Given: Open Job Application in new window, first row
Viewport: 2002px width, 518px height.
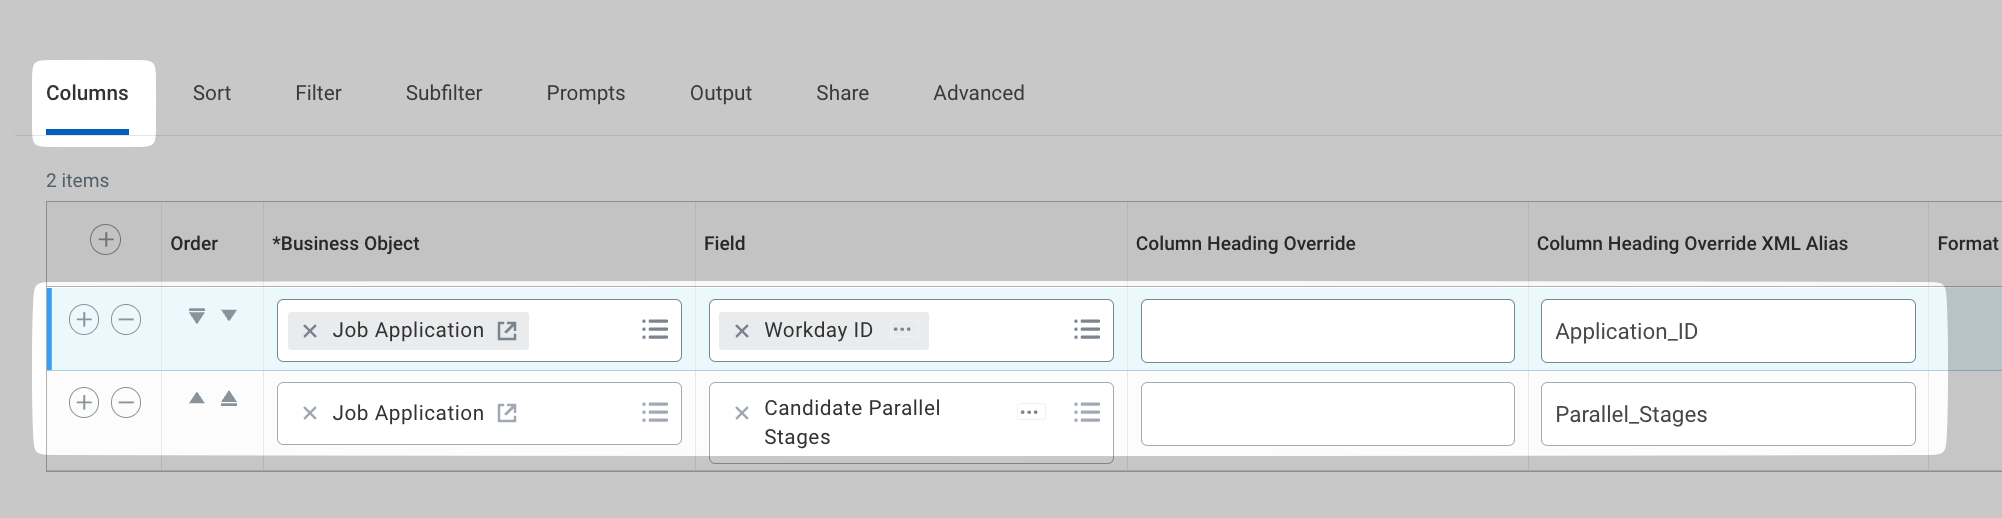Looking at the screenshot, I should click(507, 331).
